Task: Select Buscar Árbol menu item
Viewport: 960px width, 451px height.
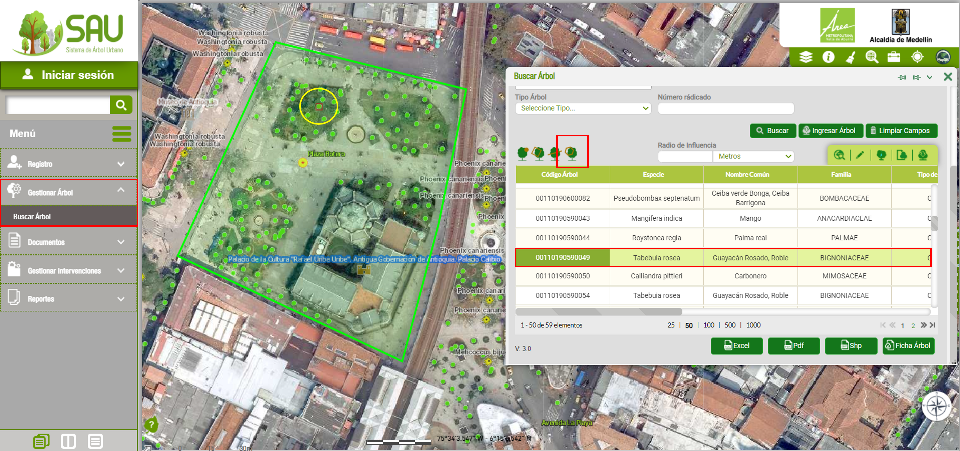Action: click(x=33, y=216)
